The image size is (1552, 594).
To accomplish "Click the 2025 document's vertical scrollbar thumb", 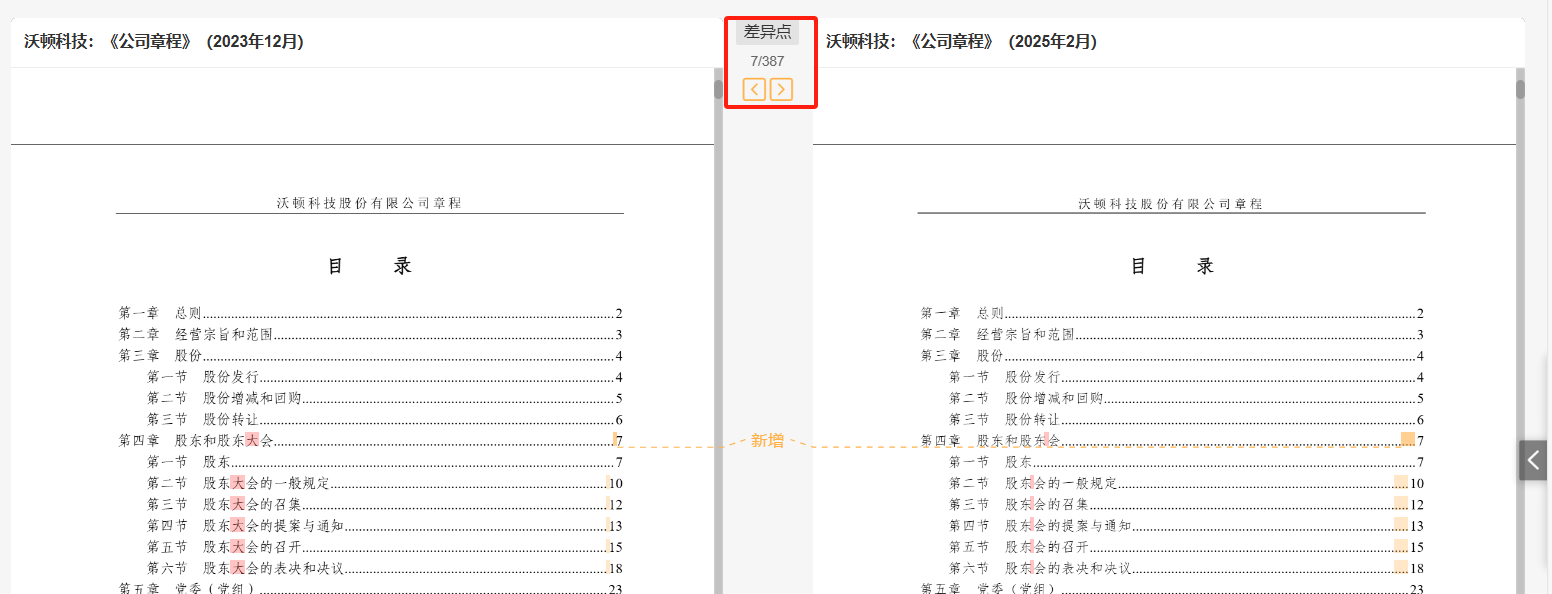I will point(1520,89).
